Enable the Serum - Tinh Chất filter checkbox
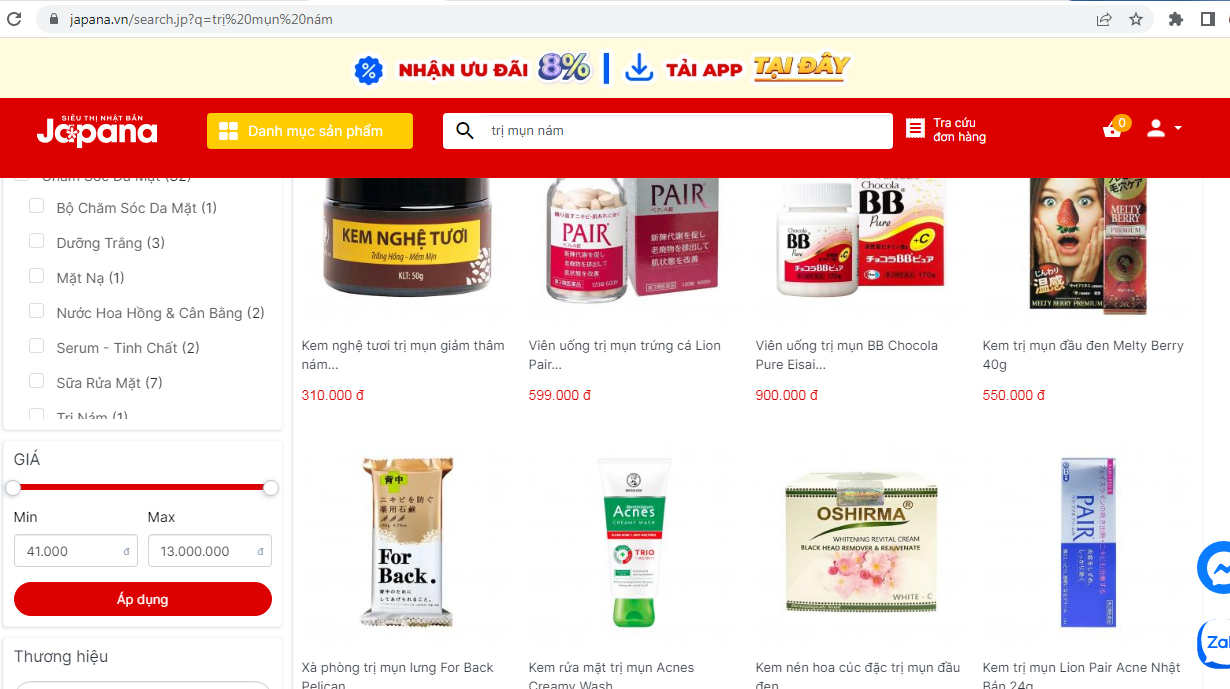The image size is (1230, 689). pos(37,346)
